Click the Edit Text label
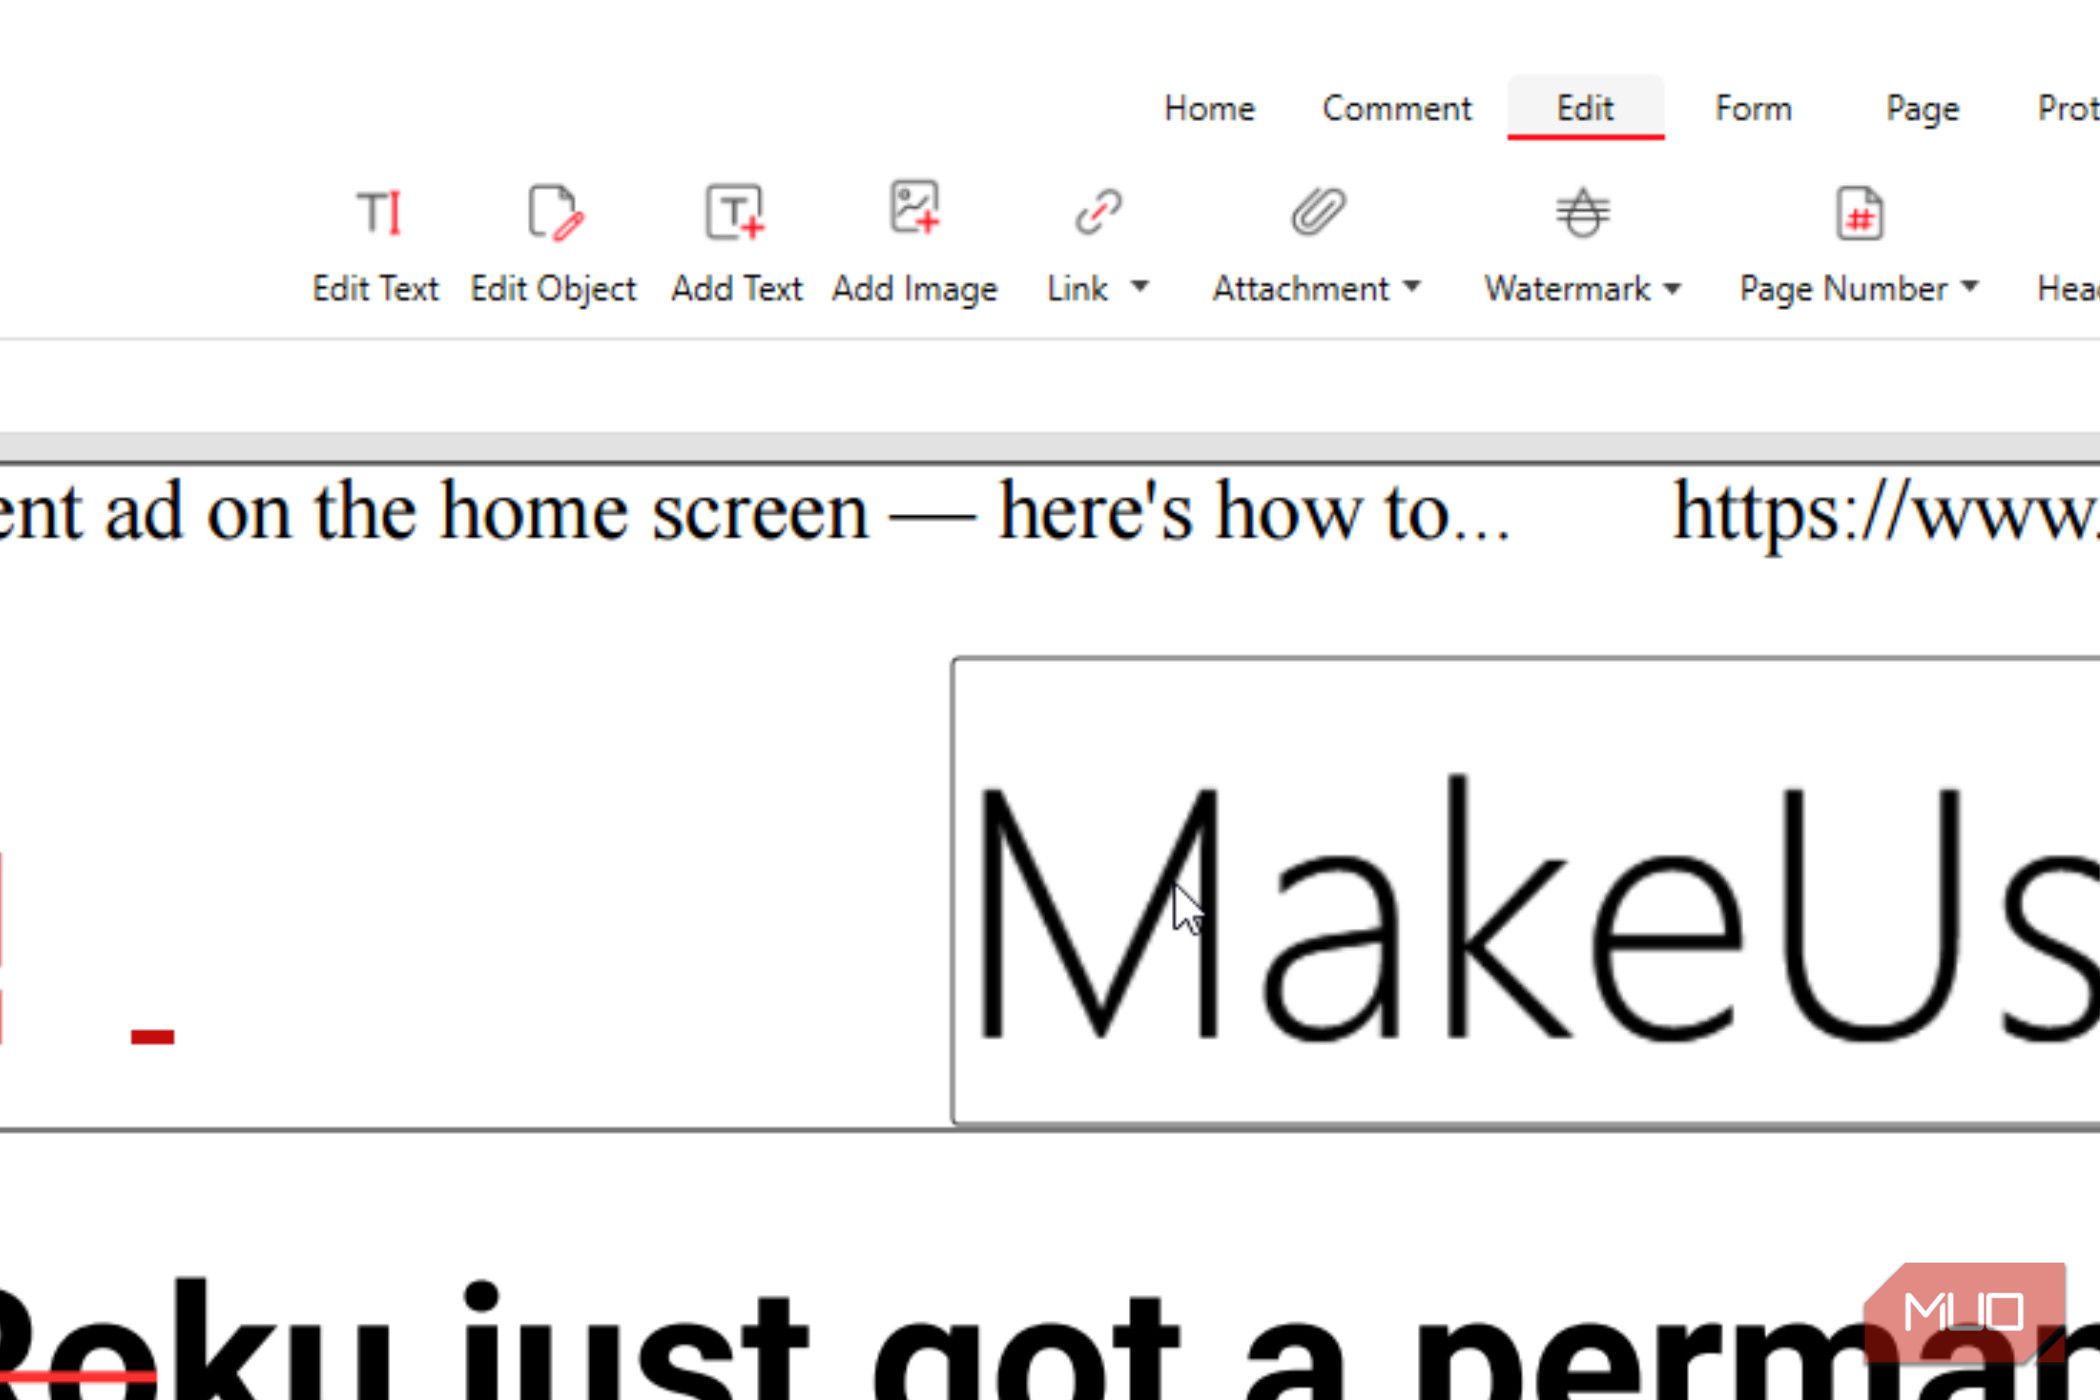The width and height of the screenshot is (2100, 1400). click(x=375, y=289)
